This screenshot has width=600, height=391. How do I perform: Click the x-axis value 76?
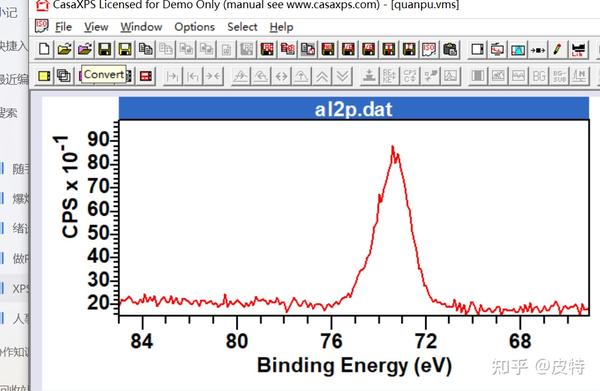click(x=331, y=340)
